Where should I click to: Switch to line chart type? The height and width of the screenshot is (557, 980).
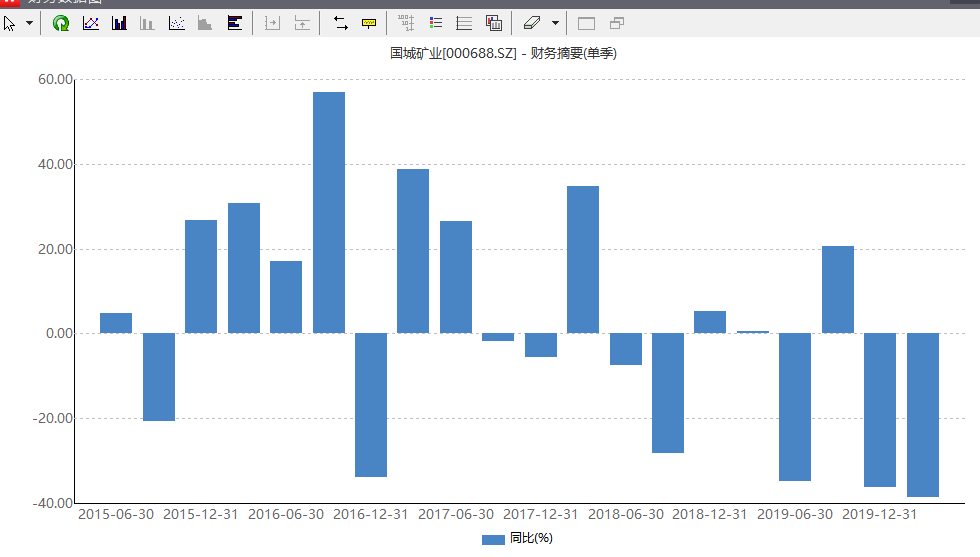point(91,24)
